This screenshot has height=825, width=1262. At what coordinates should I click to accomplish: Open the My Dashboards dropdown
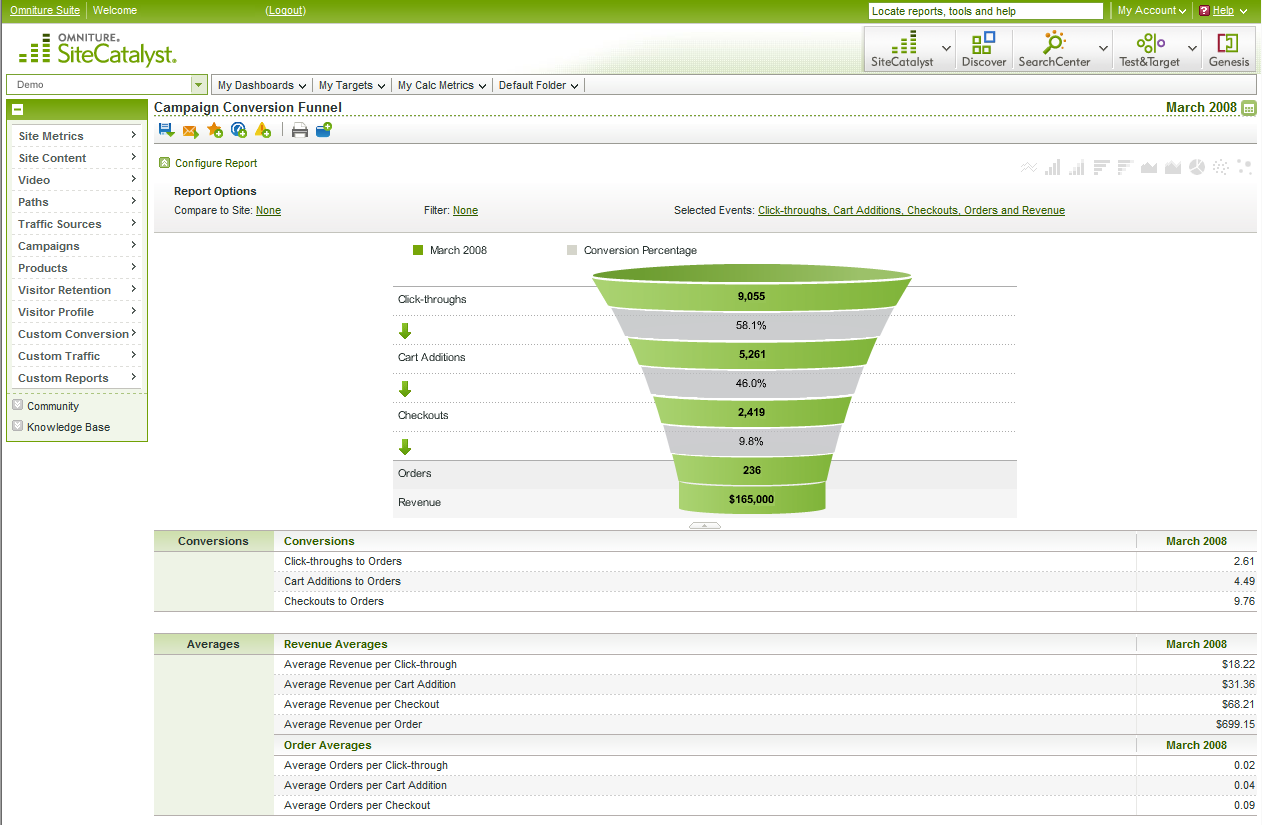(261, 85)
